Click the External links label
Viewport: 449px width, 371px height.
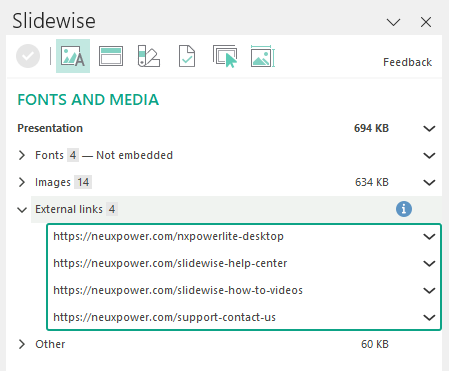pyautogui.click(x=69, y=209)
